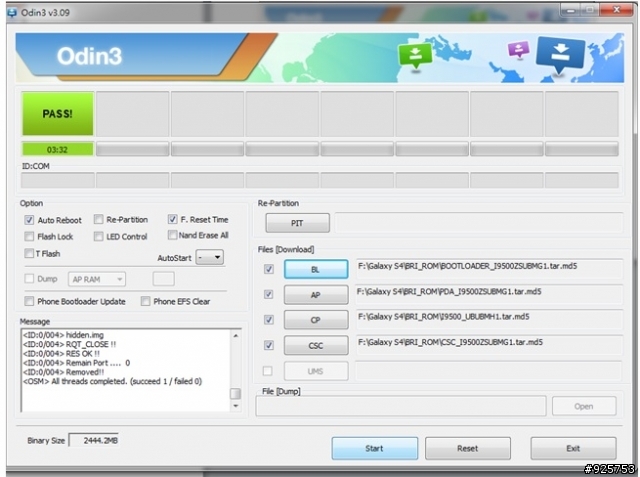This screenshot has width=640, height=477.
Task: Uncheck the AP file checkbox
Action: (269, 294)
